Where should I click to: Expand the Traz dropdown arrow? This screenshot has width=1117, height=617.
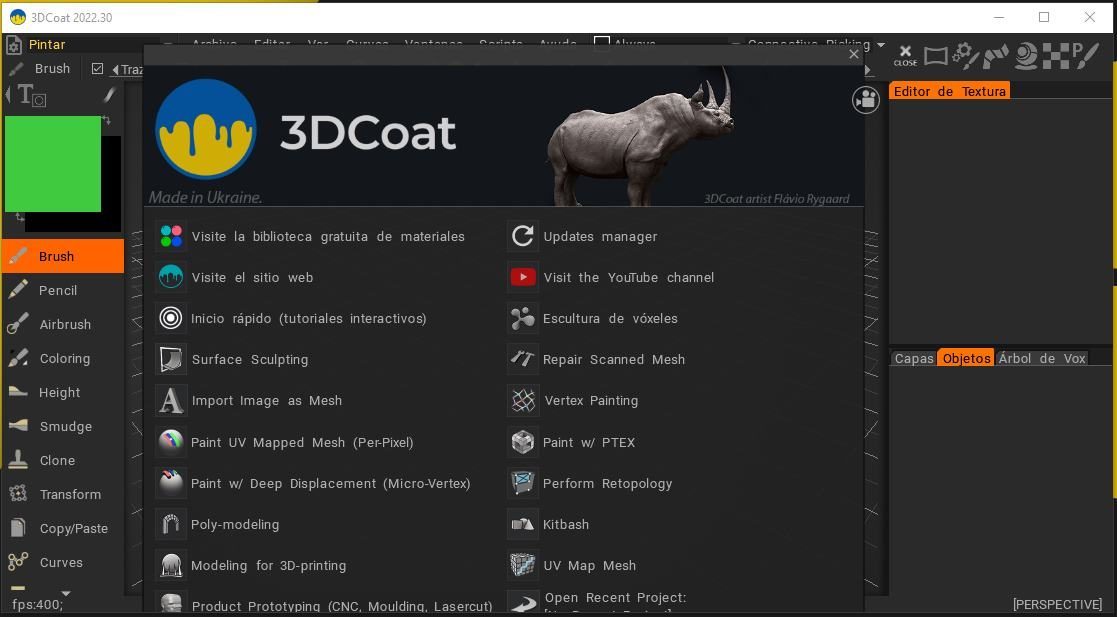click(x=115, y=70)
